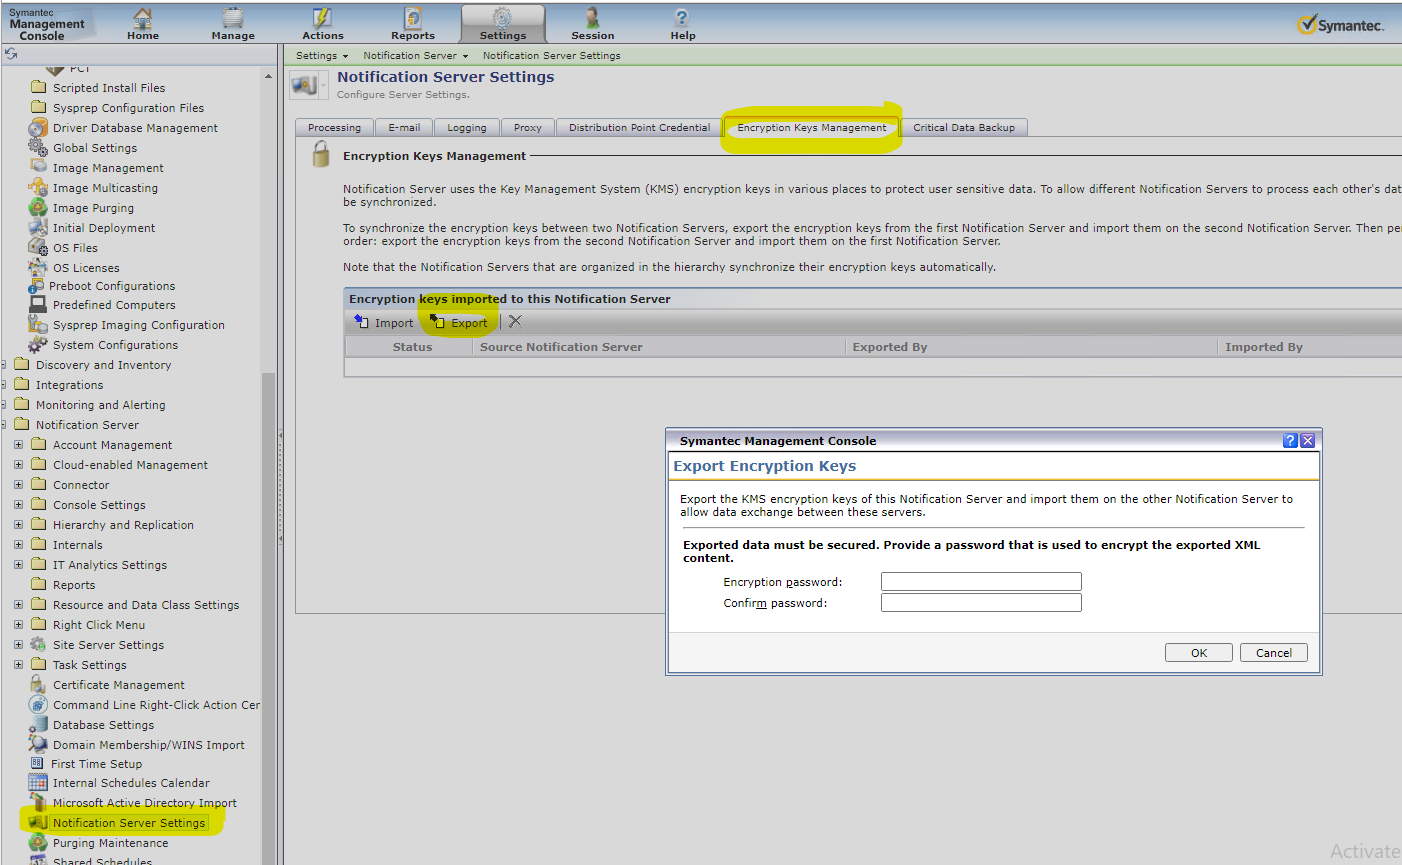Click the Purging Maintenance icon
Viewport: 1402px width, 865px height.
[38, 843]
